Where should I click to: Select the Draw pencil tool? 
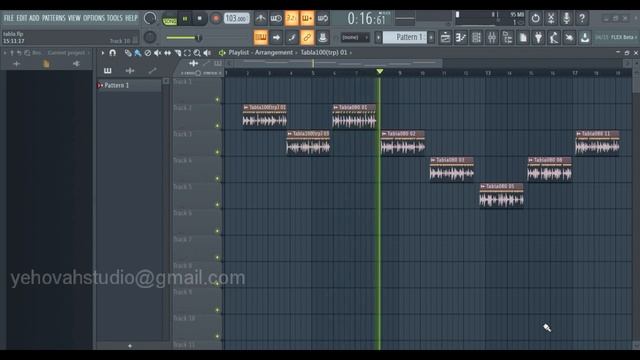128,53
